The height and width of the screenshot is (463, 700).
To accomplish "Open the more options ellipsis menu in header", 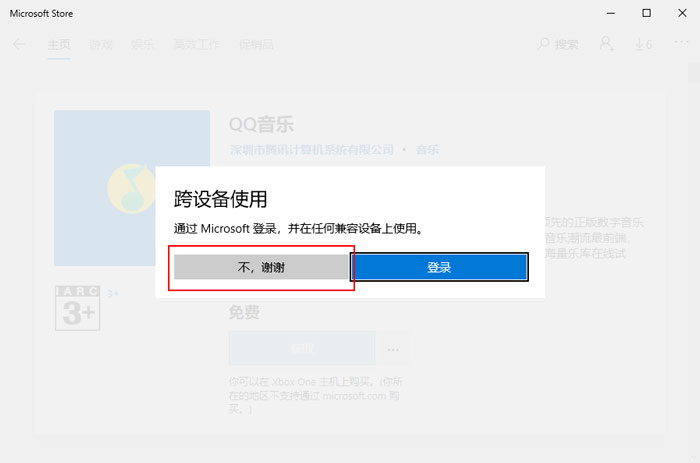I will pos(681,42).
